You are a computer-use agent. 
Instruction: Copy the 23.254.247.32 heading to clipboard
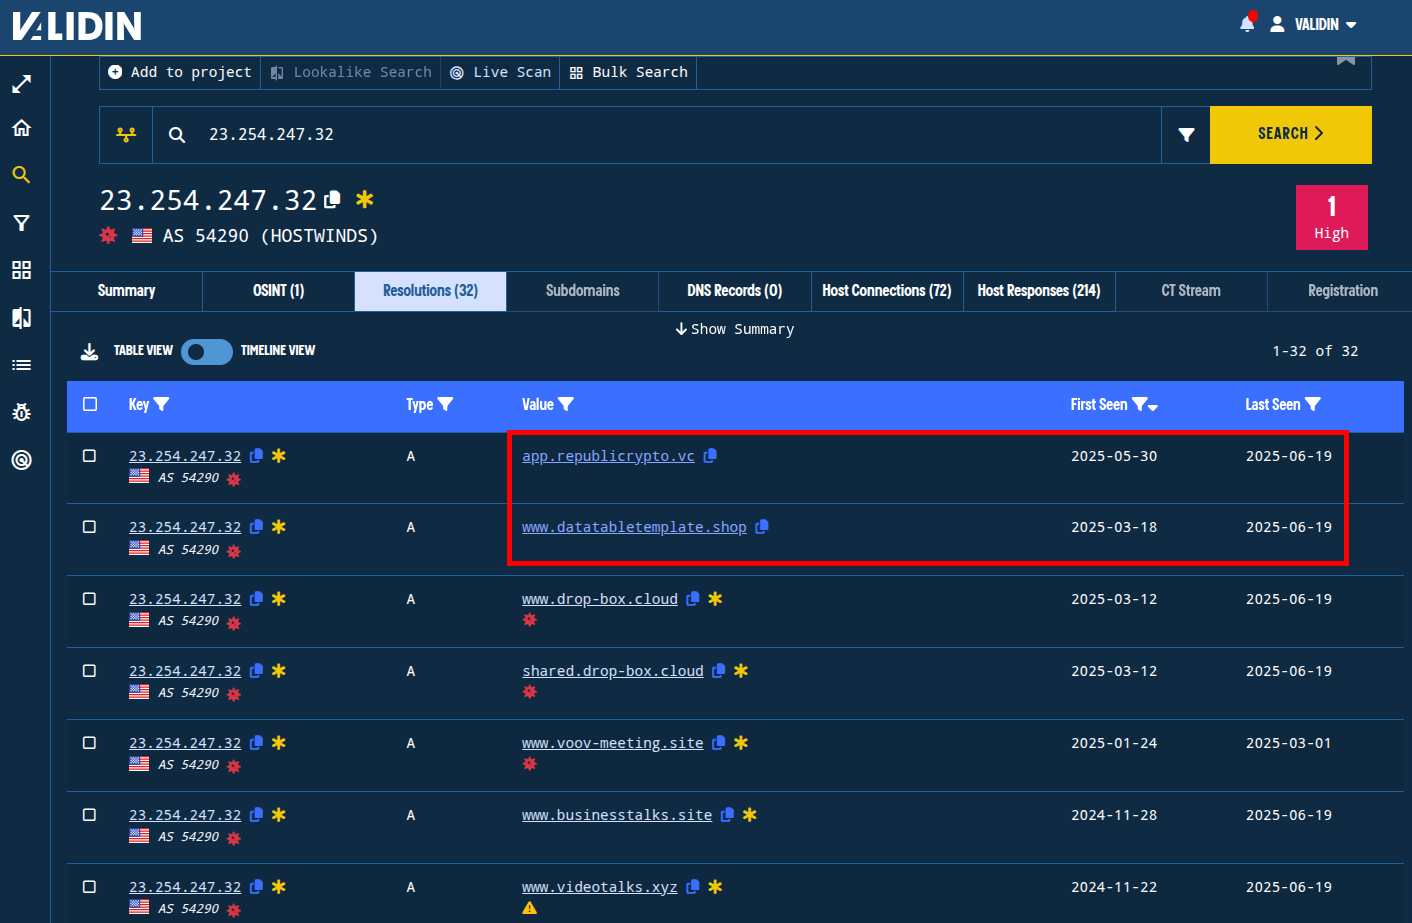[x=333, y=199]
